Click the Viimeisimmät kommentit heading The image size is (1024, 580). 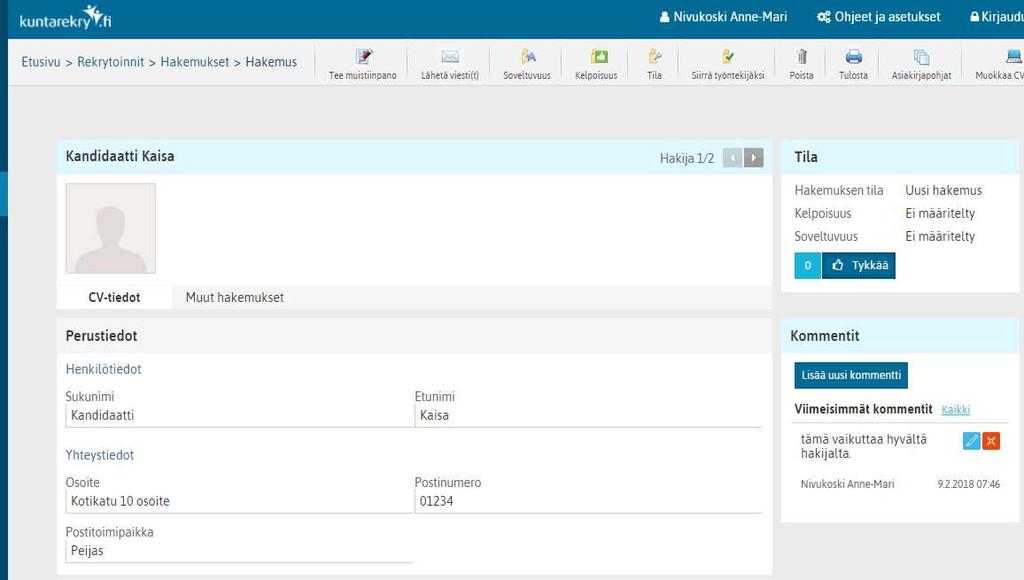click(863, 409)
